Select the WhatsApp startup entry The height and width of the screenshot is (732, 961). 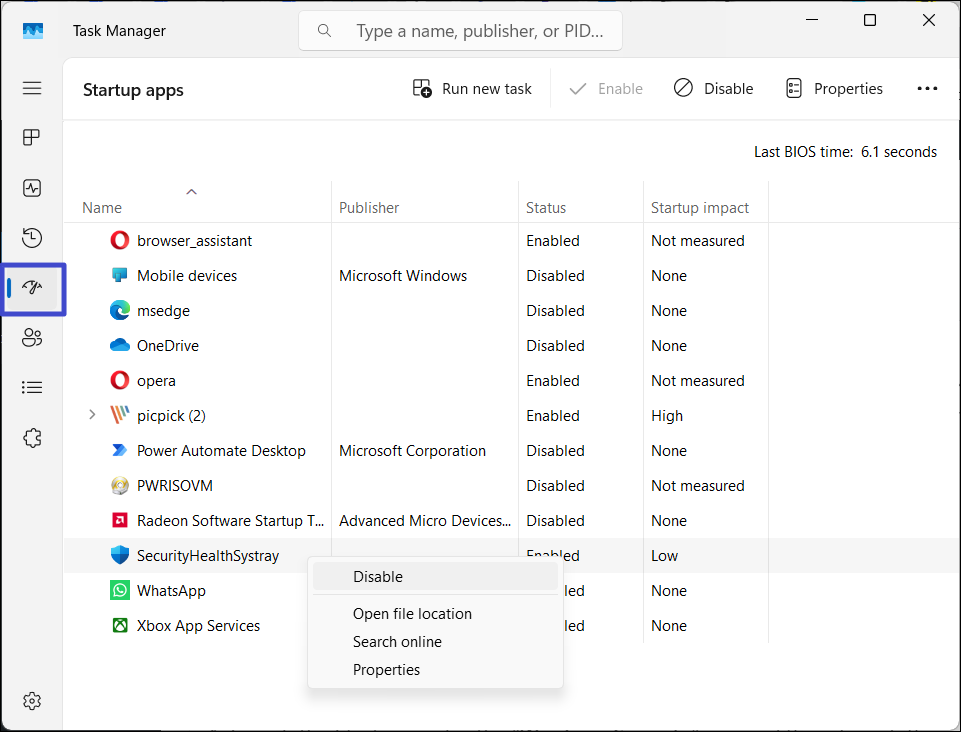(171, 591)
